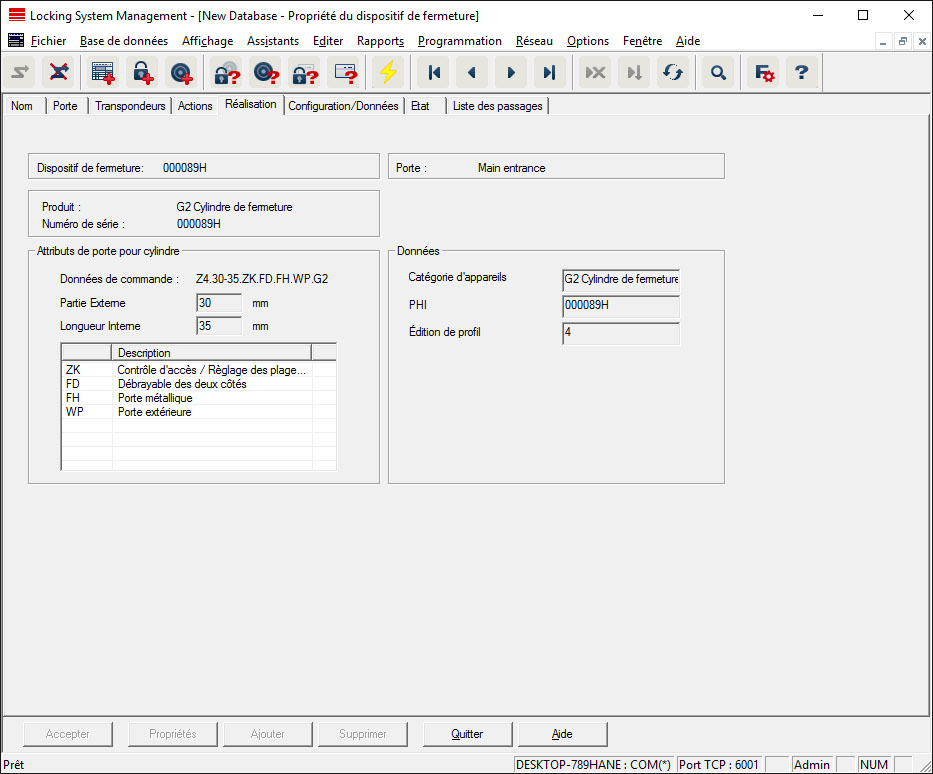Click the refresh arrows toolbar icon

[672, 73]
